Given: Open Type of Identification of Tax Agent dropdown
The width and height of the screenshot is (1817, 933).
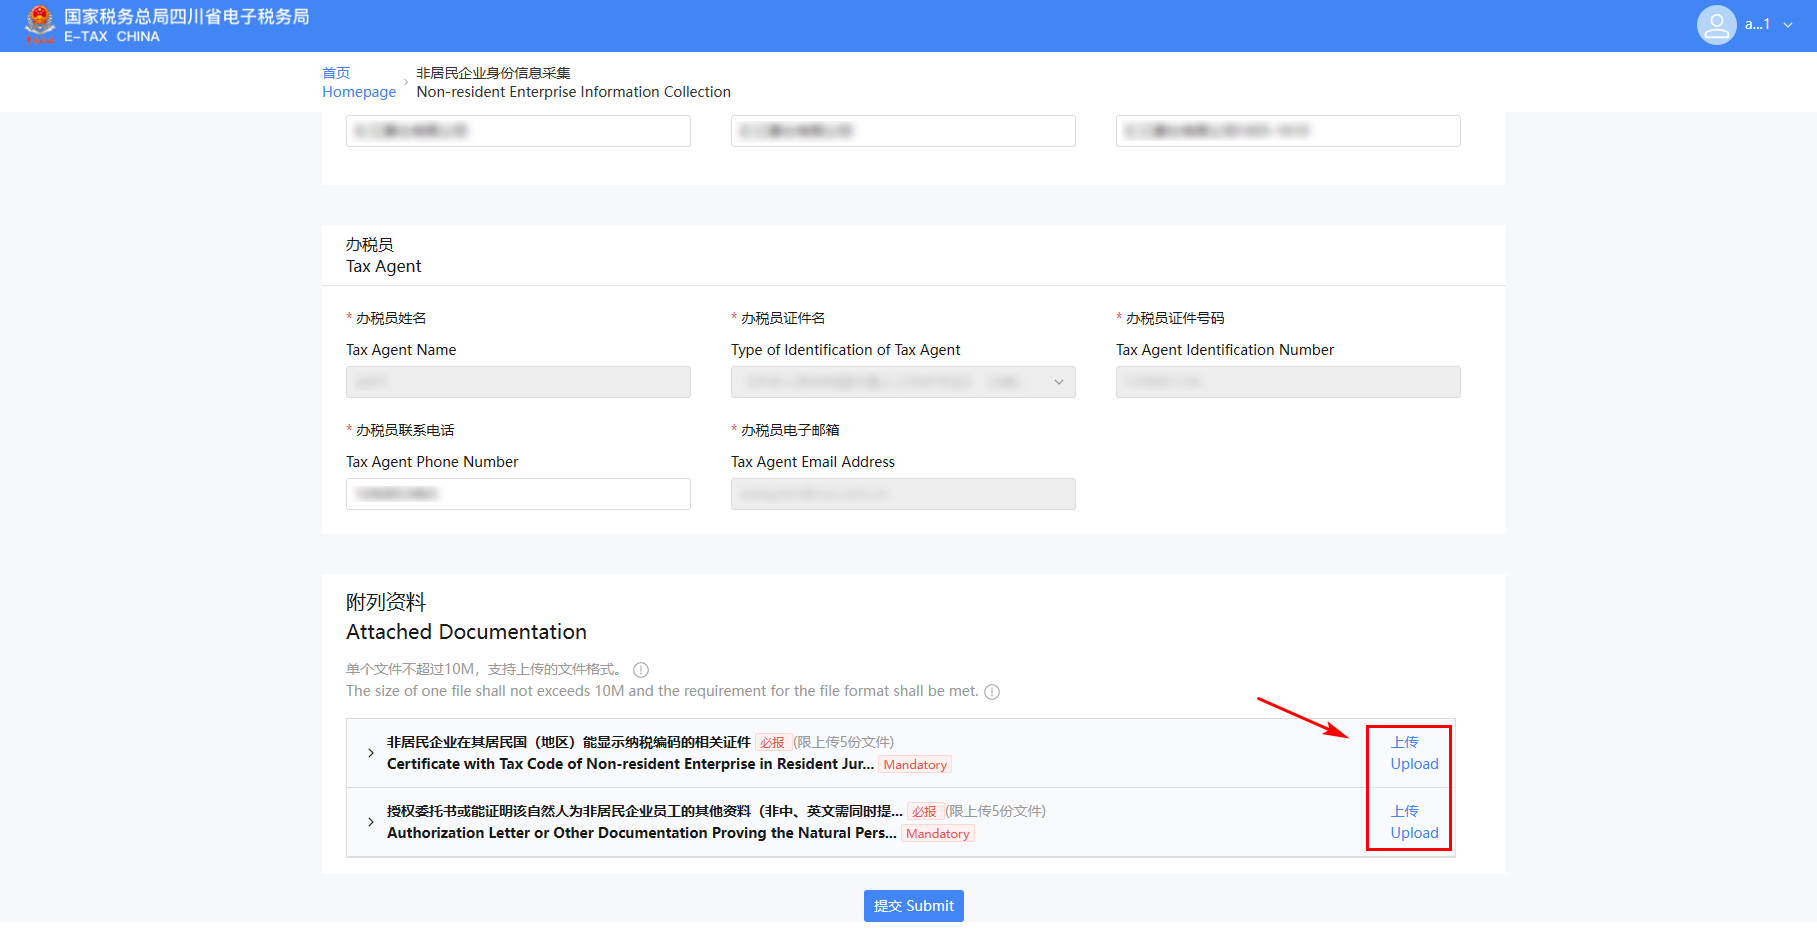Looking at the screenshot, I should 902,382.
